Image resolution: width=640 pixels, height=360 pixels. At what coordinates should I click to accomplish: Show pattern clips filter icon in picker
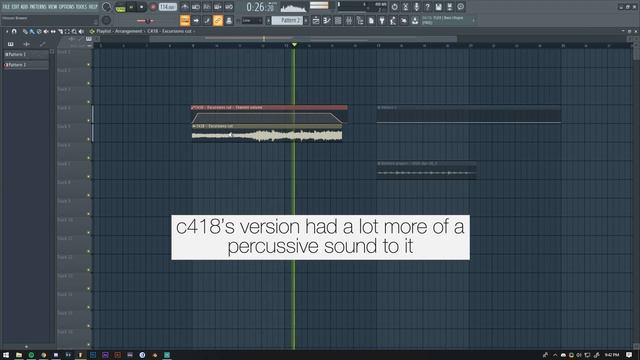click(x=11, y=44)
